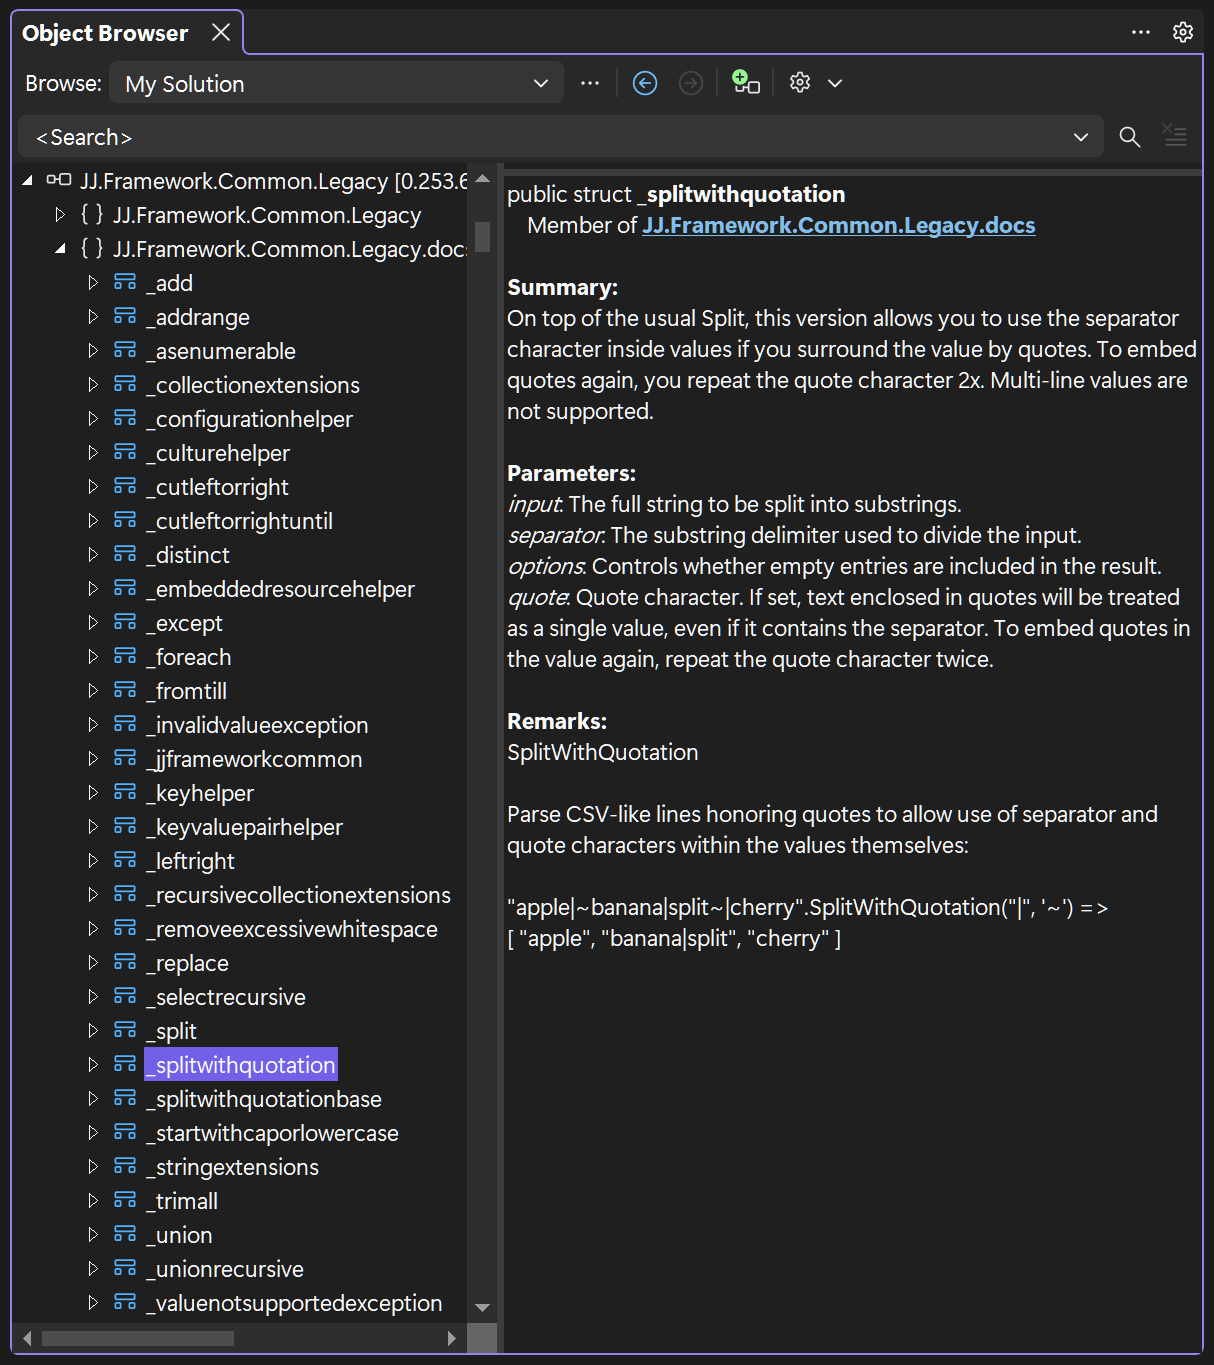Select _recursivecollectionextensions in the tree
1214x1365 pixels.
tap(298, 895)
